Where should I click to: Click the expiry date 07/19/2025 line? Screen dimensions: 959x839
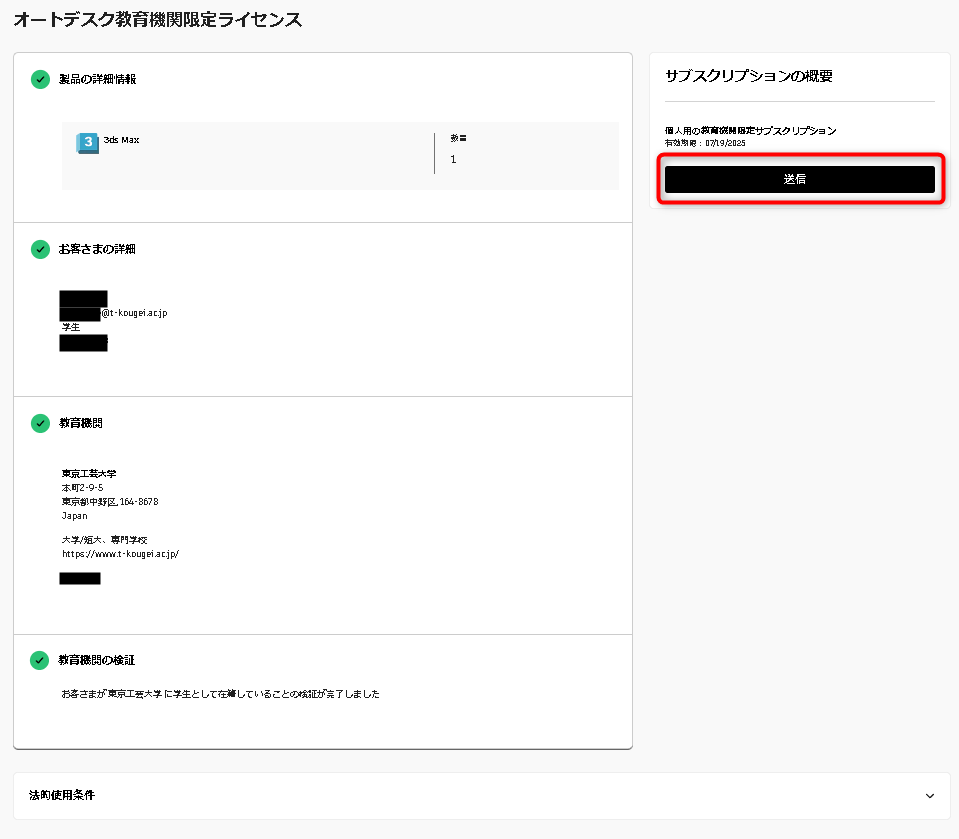click(705, 143)
